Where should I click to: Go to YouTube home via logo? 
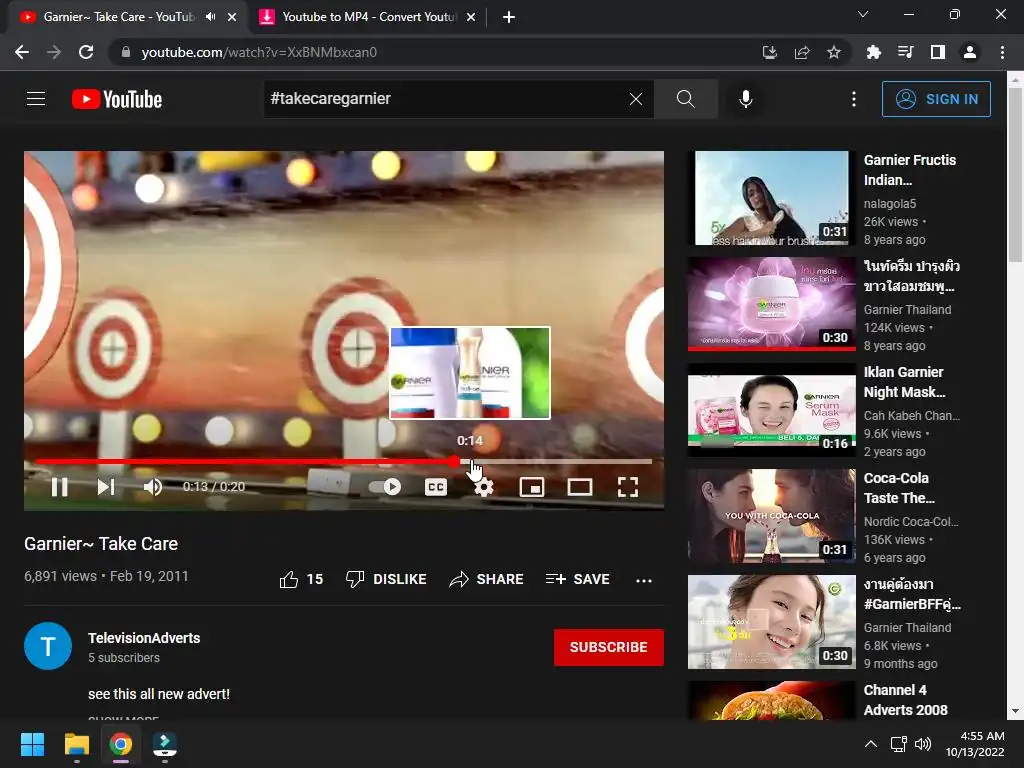click(x=117, y=99)
